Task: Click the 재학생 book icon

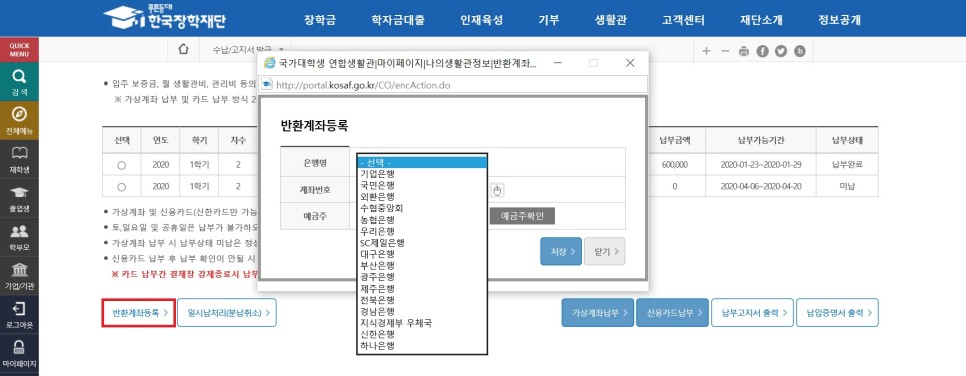Action: (19, 153)
